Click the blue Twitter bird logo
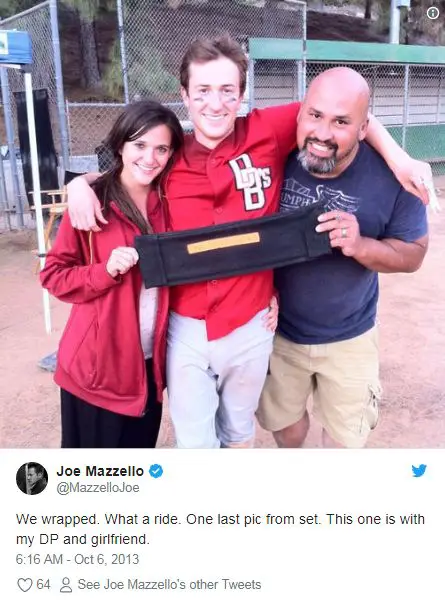The image size is (445, 600). click(419, 470)
